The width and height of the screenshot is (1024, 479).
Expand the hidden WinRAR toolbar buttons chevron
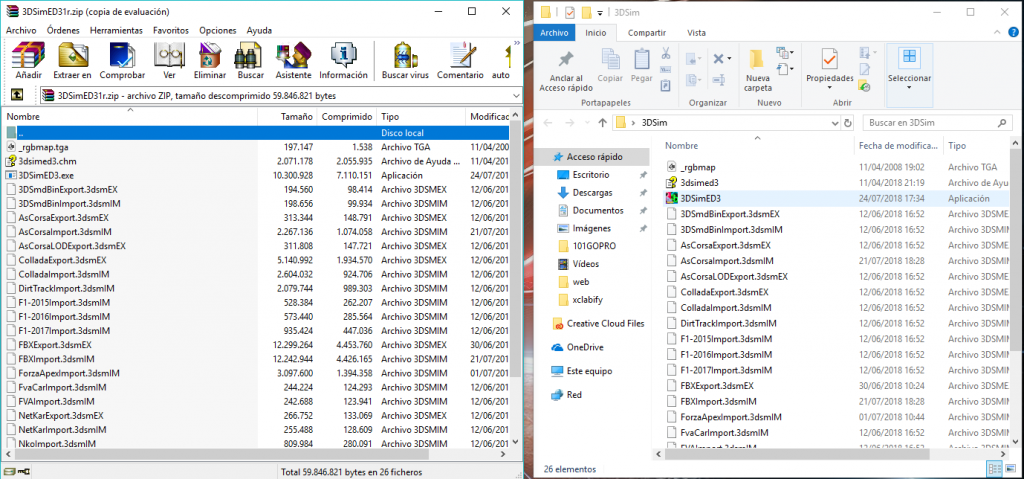coord(517,44)
